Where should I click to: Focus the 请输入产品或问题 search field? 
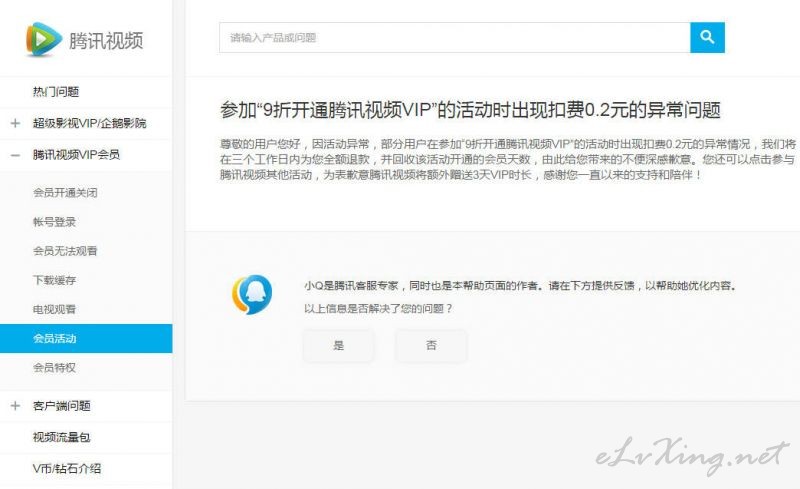click(x=455, y=37)
